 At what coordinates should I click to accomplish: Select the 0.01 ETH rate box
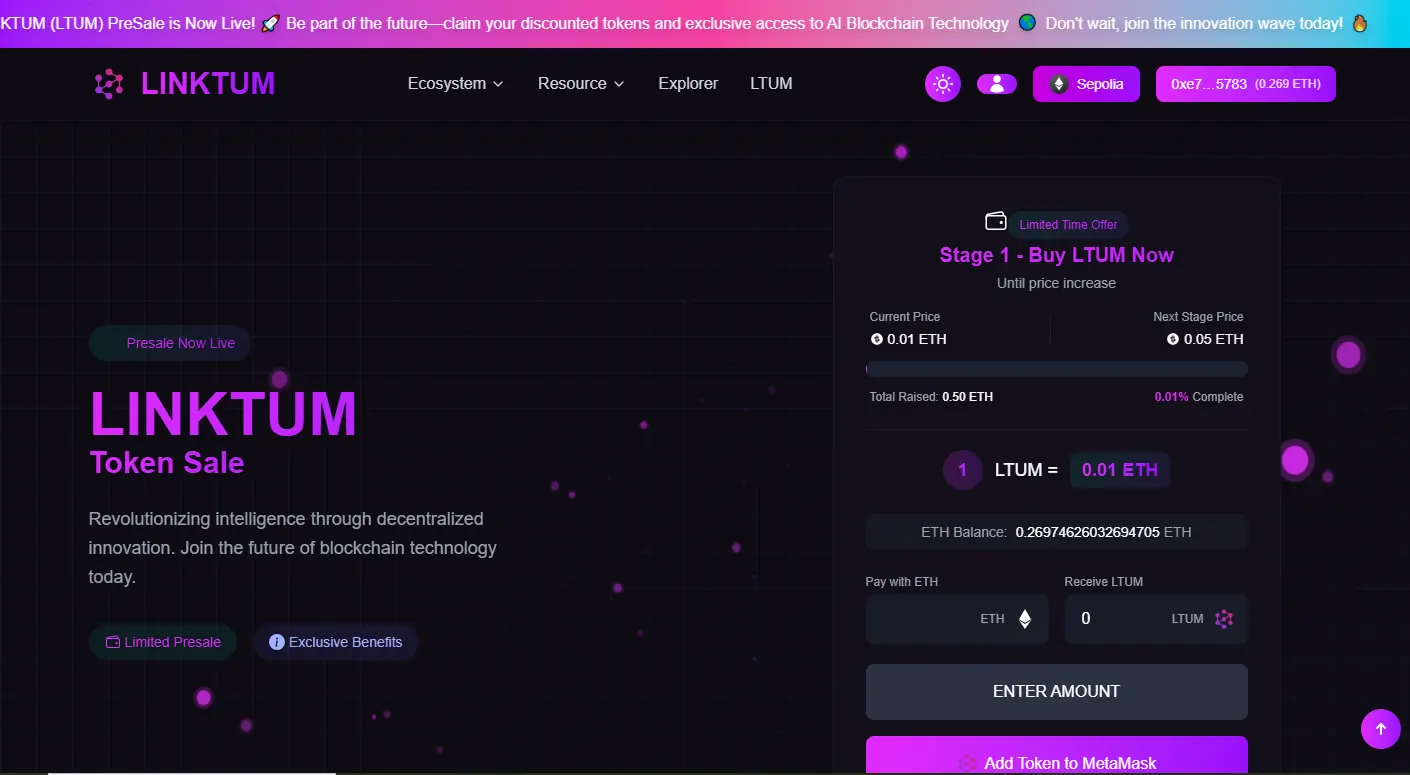[x=1120, y=470]
